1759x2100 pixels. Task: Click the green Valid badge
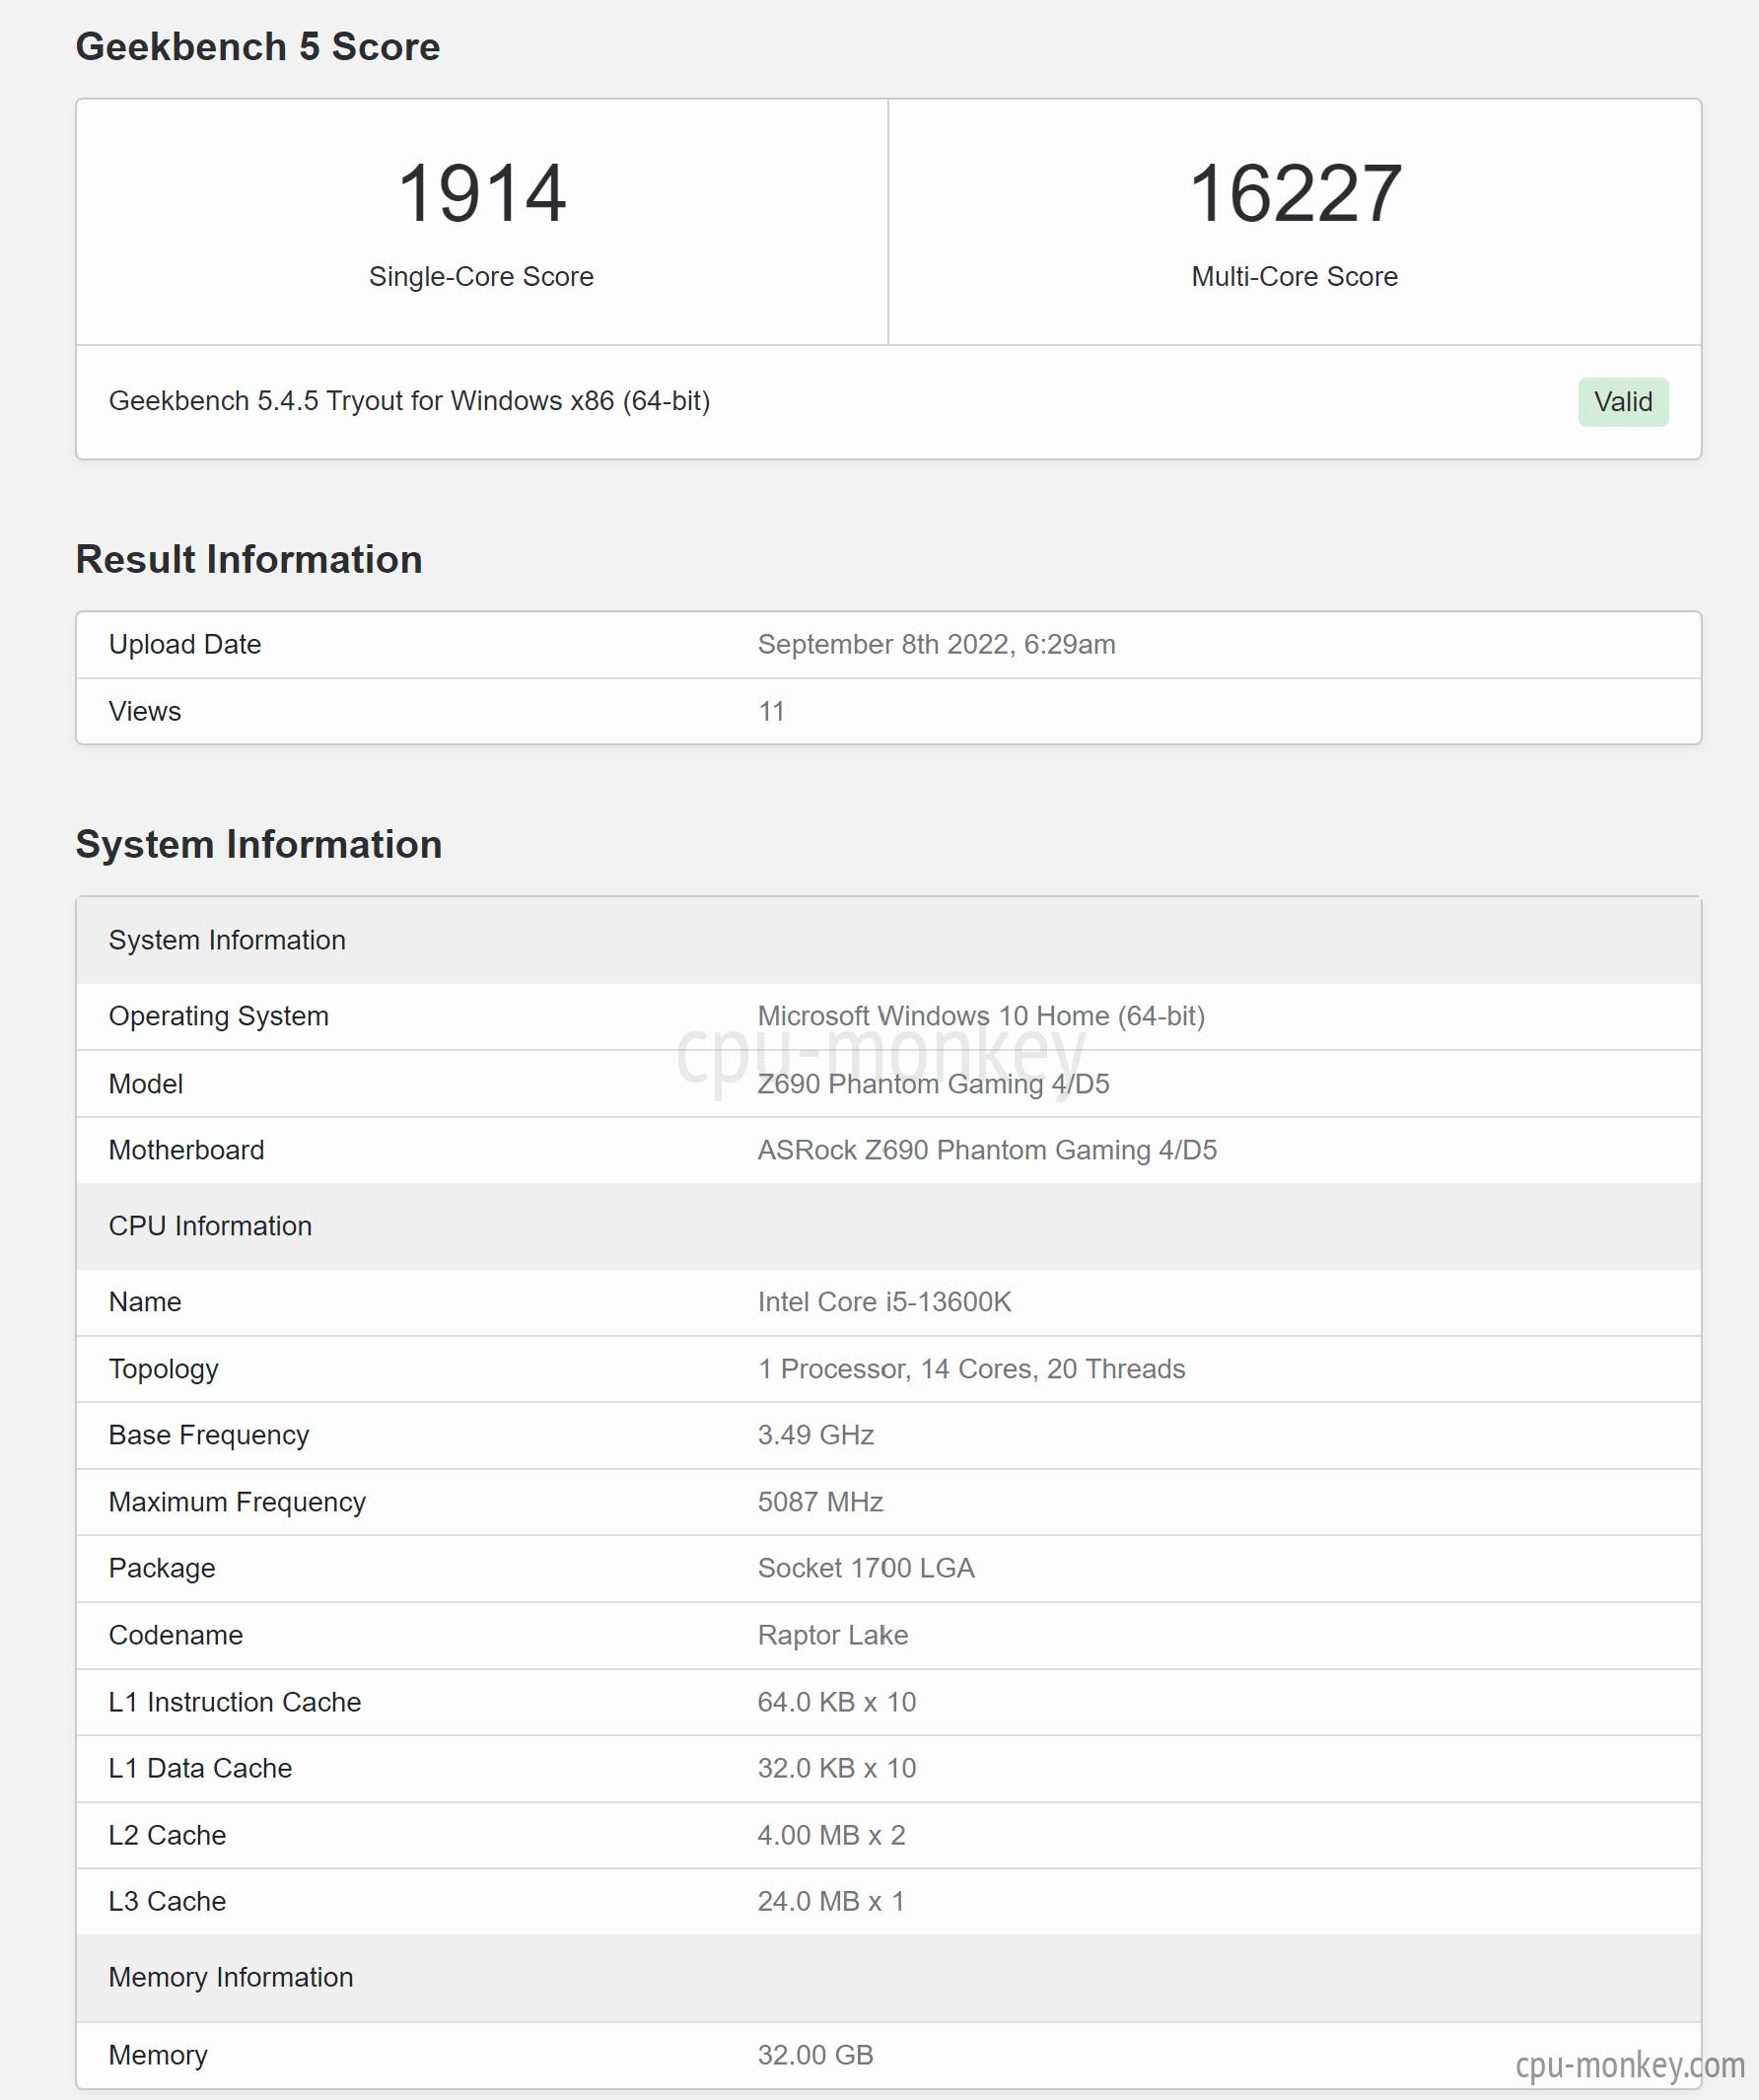click(x=1623, y=402)
